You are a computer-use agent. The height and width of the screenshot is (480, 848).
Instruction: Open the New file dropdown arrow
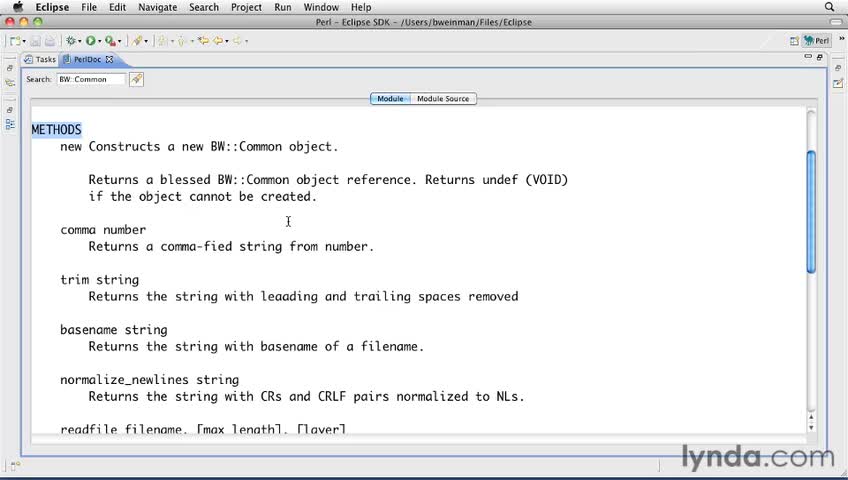point(24,41)
